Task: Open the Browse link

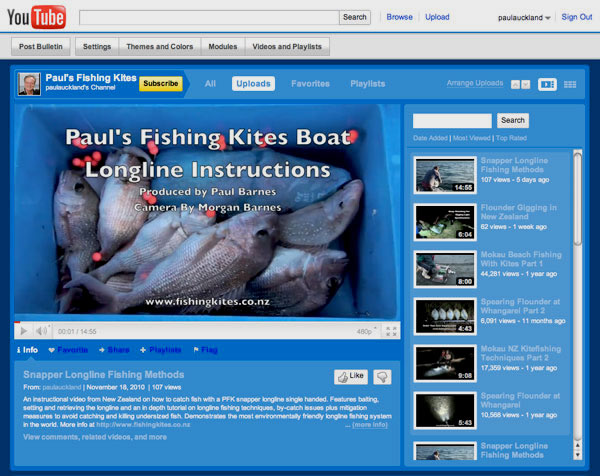Action: (x=399, y=17)
